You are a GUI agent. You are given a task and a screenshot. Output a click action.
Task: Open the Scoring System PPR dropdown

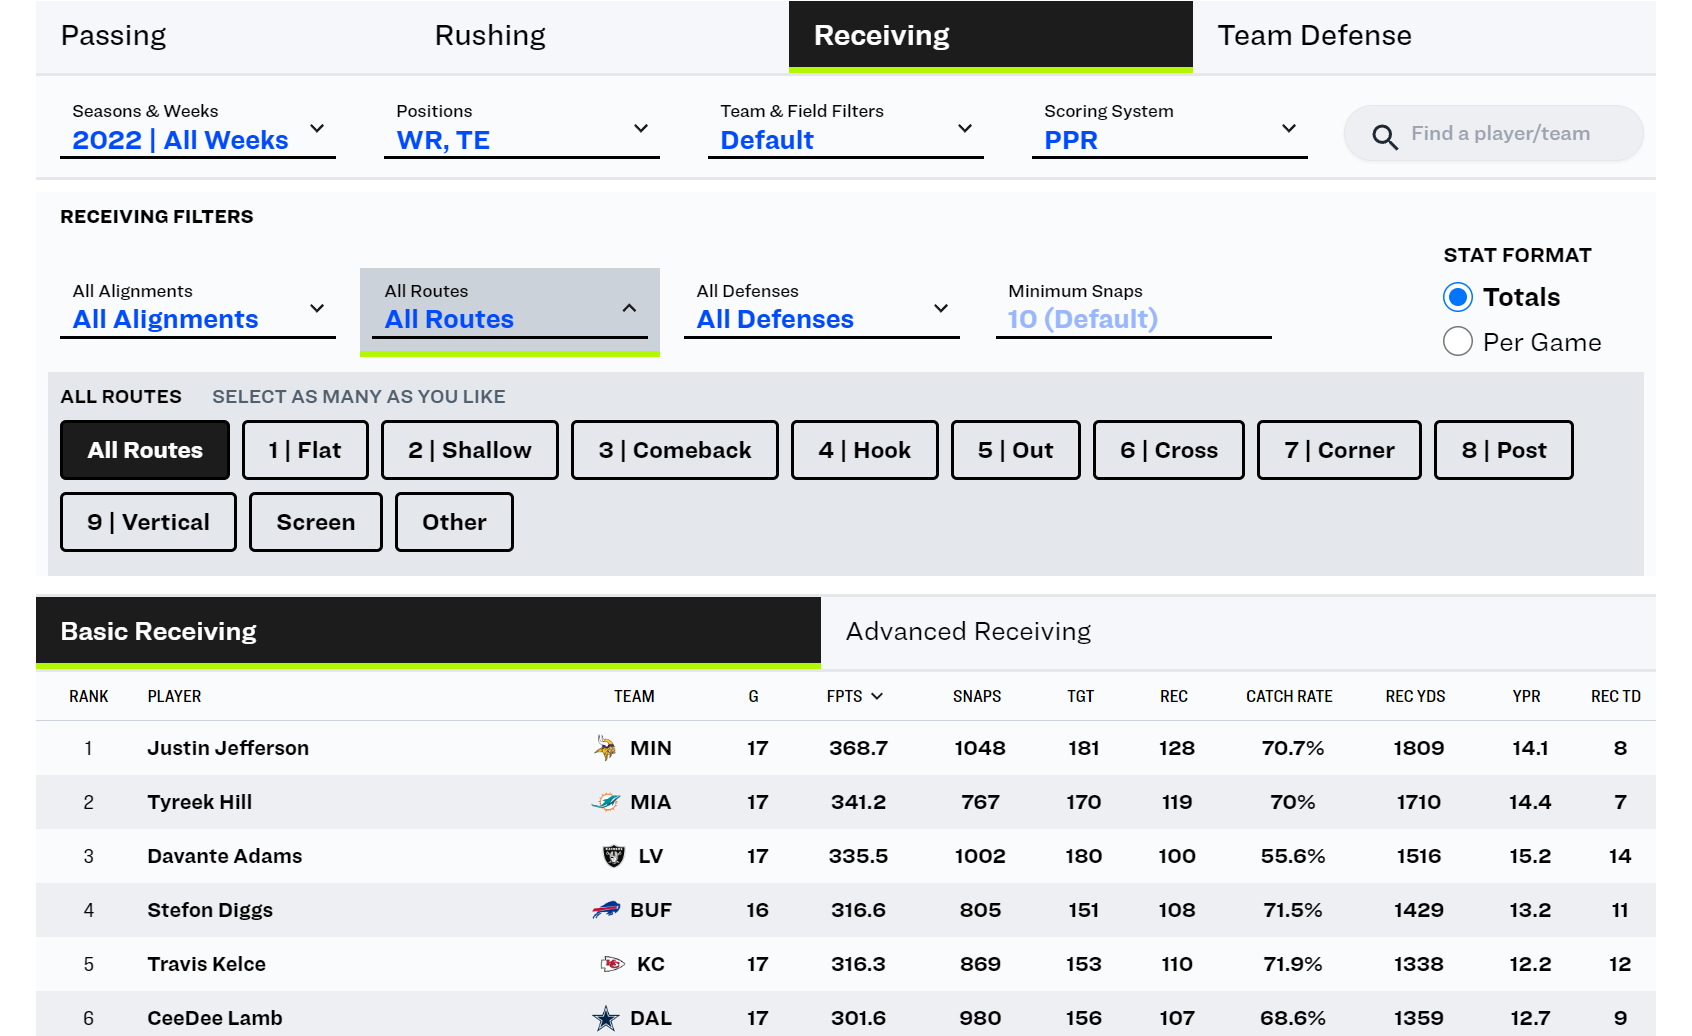click(1170, 128)
